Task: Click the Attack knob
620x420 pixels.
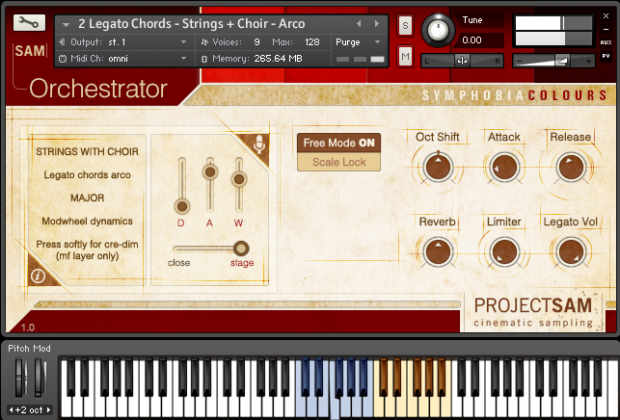Action: (504, 167)
